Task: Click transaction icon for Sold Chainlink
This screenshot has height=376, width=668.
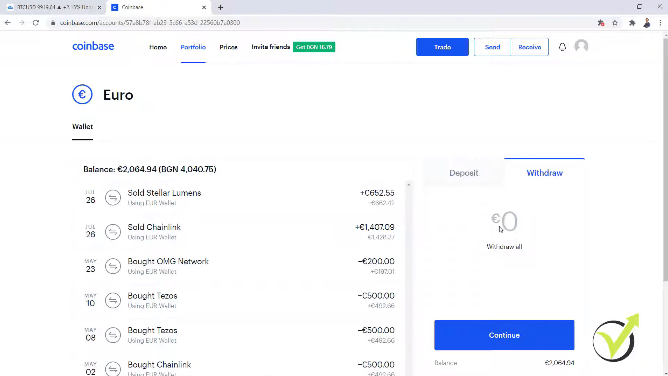Action: [113, 232]
